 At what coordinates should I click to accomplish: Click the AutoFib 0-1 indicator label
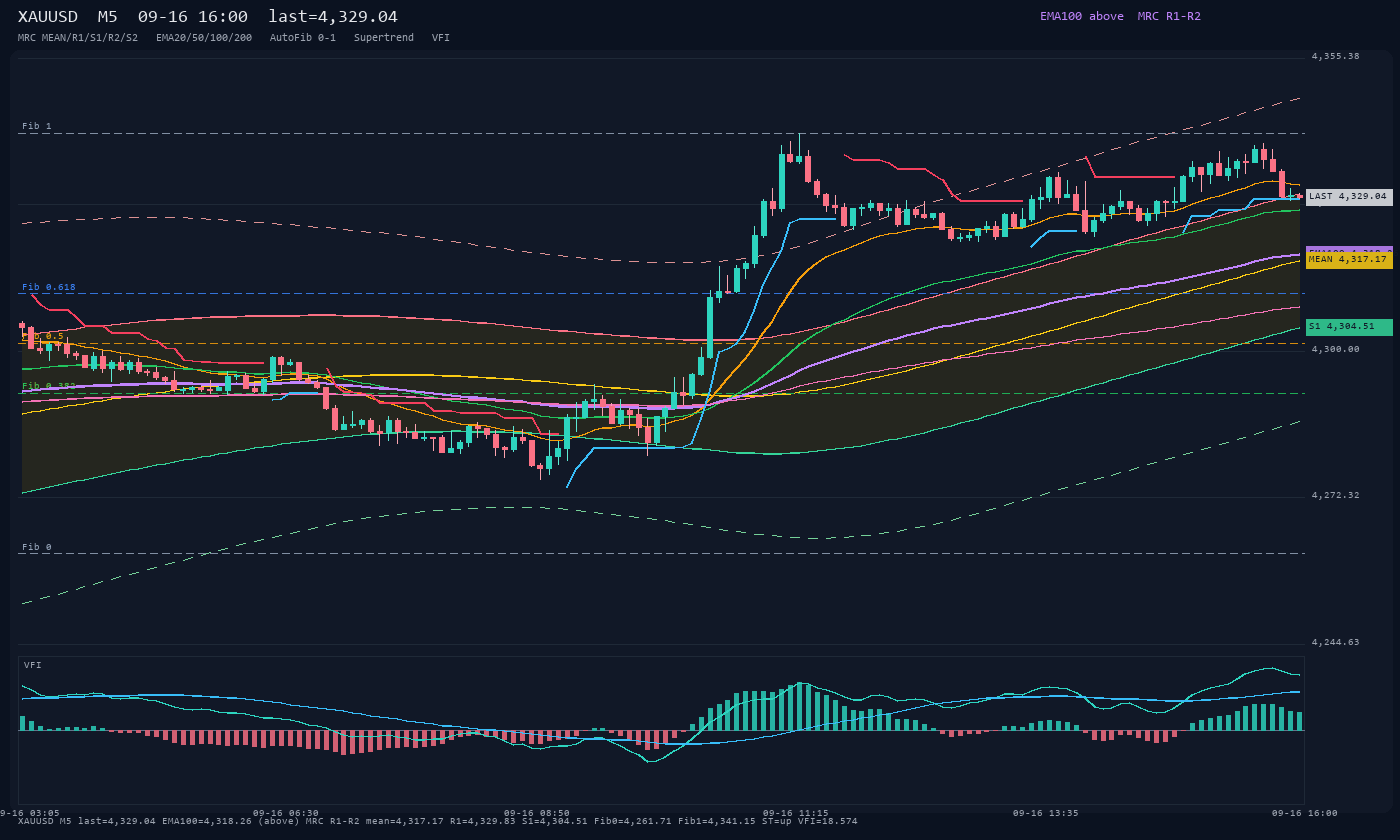303,38
